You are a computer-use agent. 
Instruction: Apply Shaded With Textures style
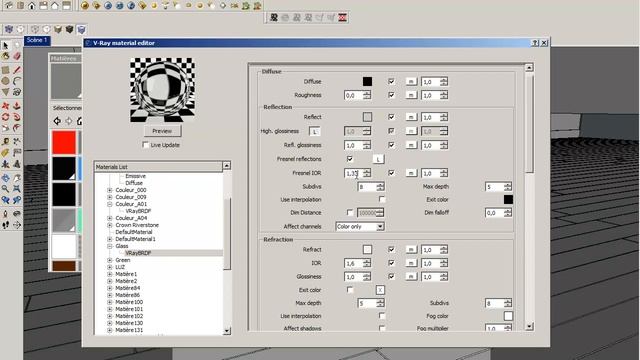(69, 29)
